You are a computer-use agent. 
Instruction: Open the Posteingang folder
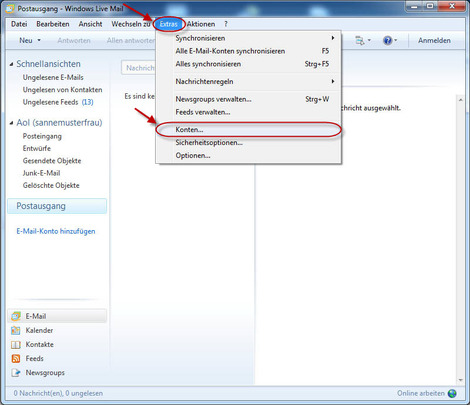42,136
